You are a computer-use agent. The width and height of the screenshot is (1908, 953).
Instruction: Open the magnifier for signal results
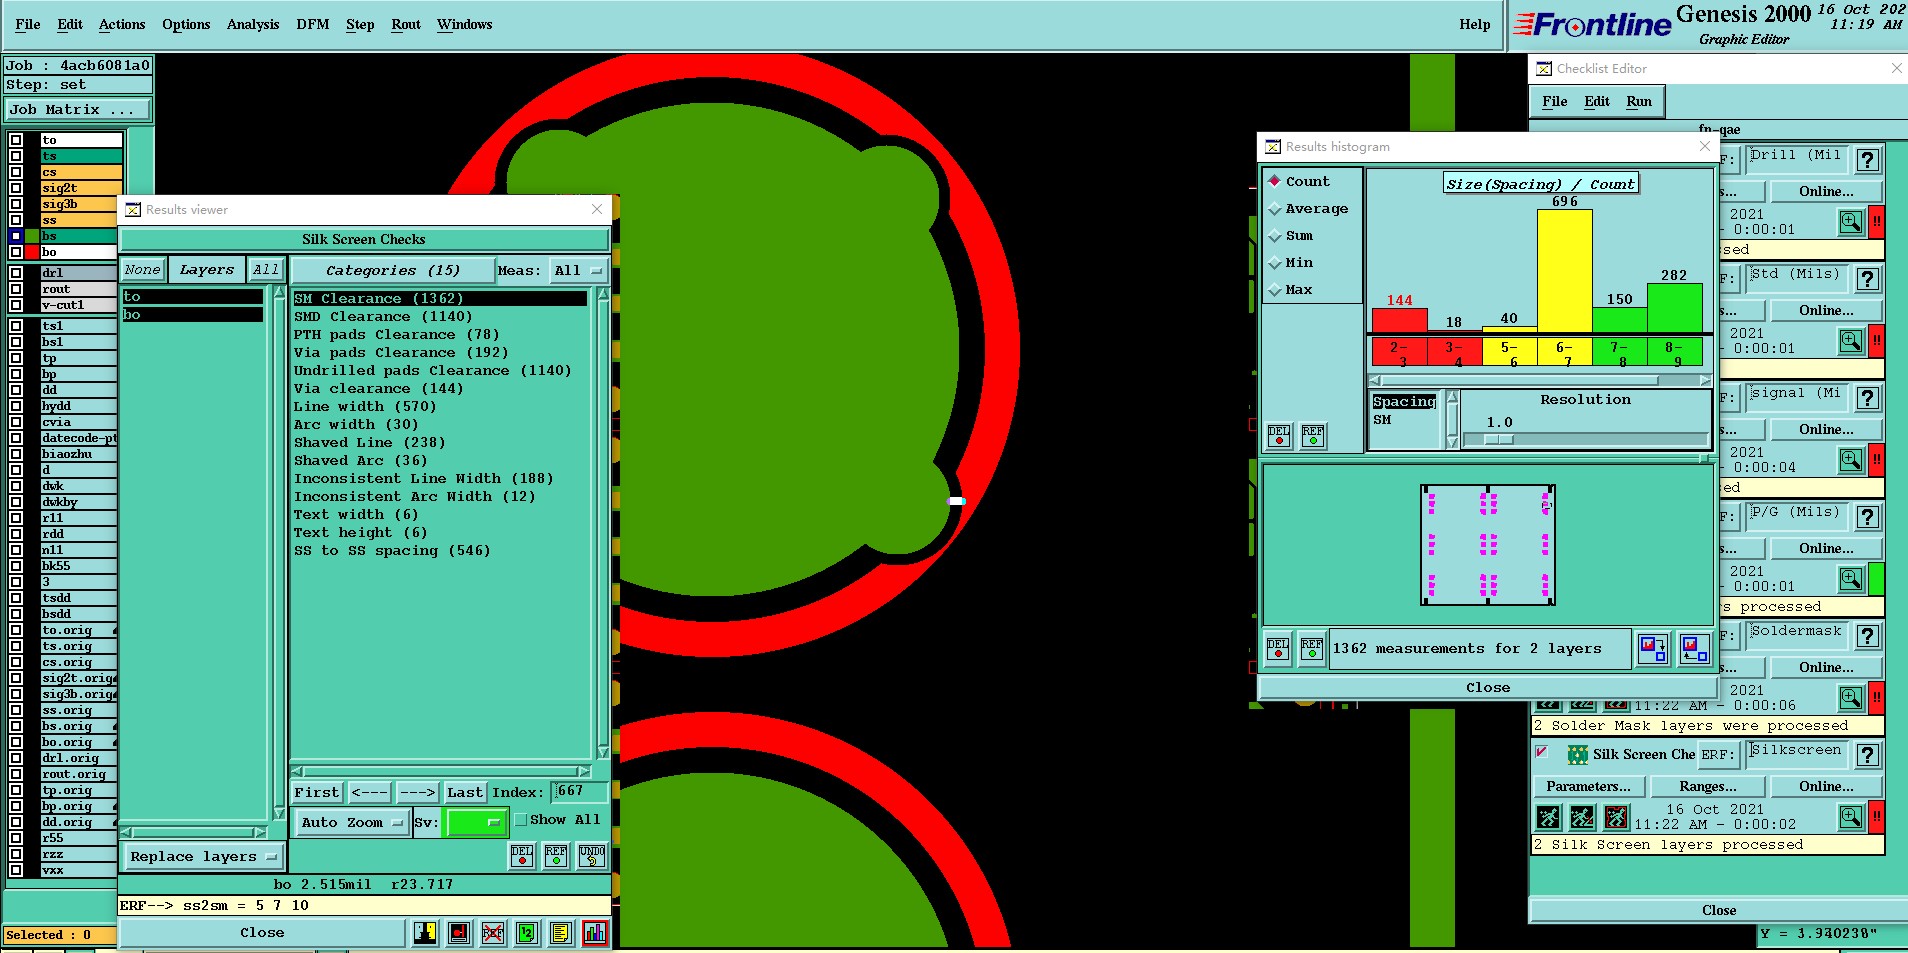(1851, 460)
